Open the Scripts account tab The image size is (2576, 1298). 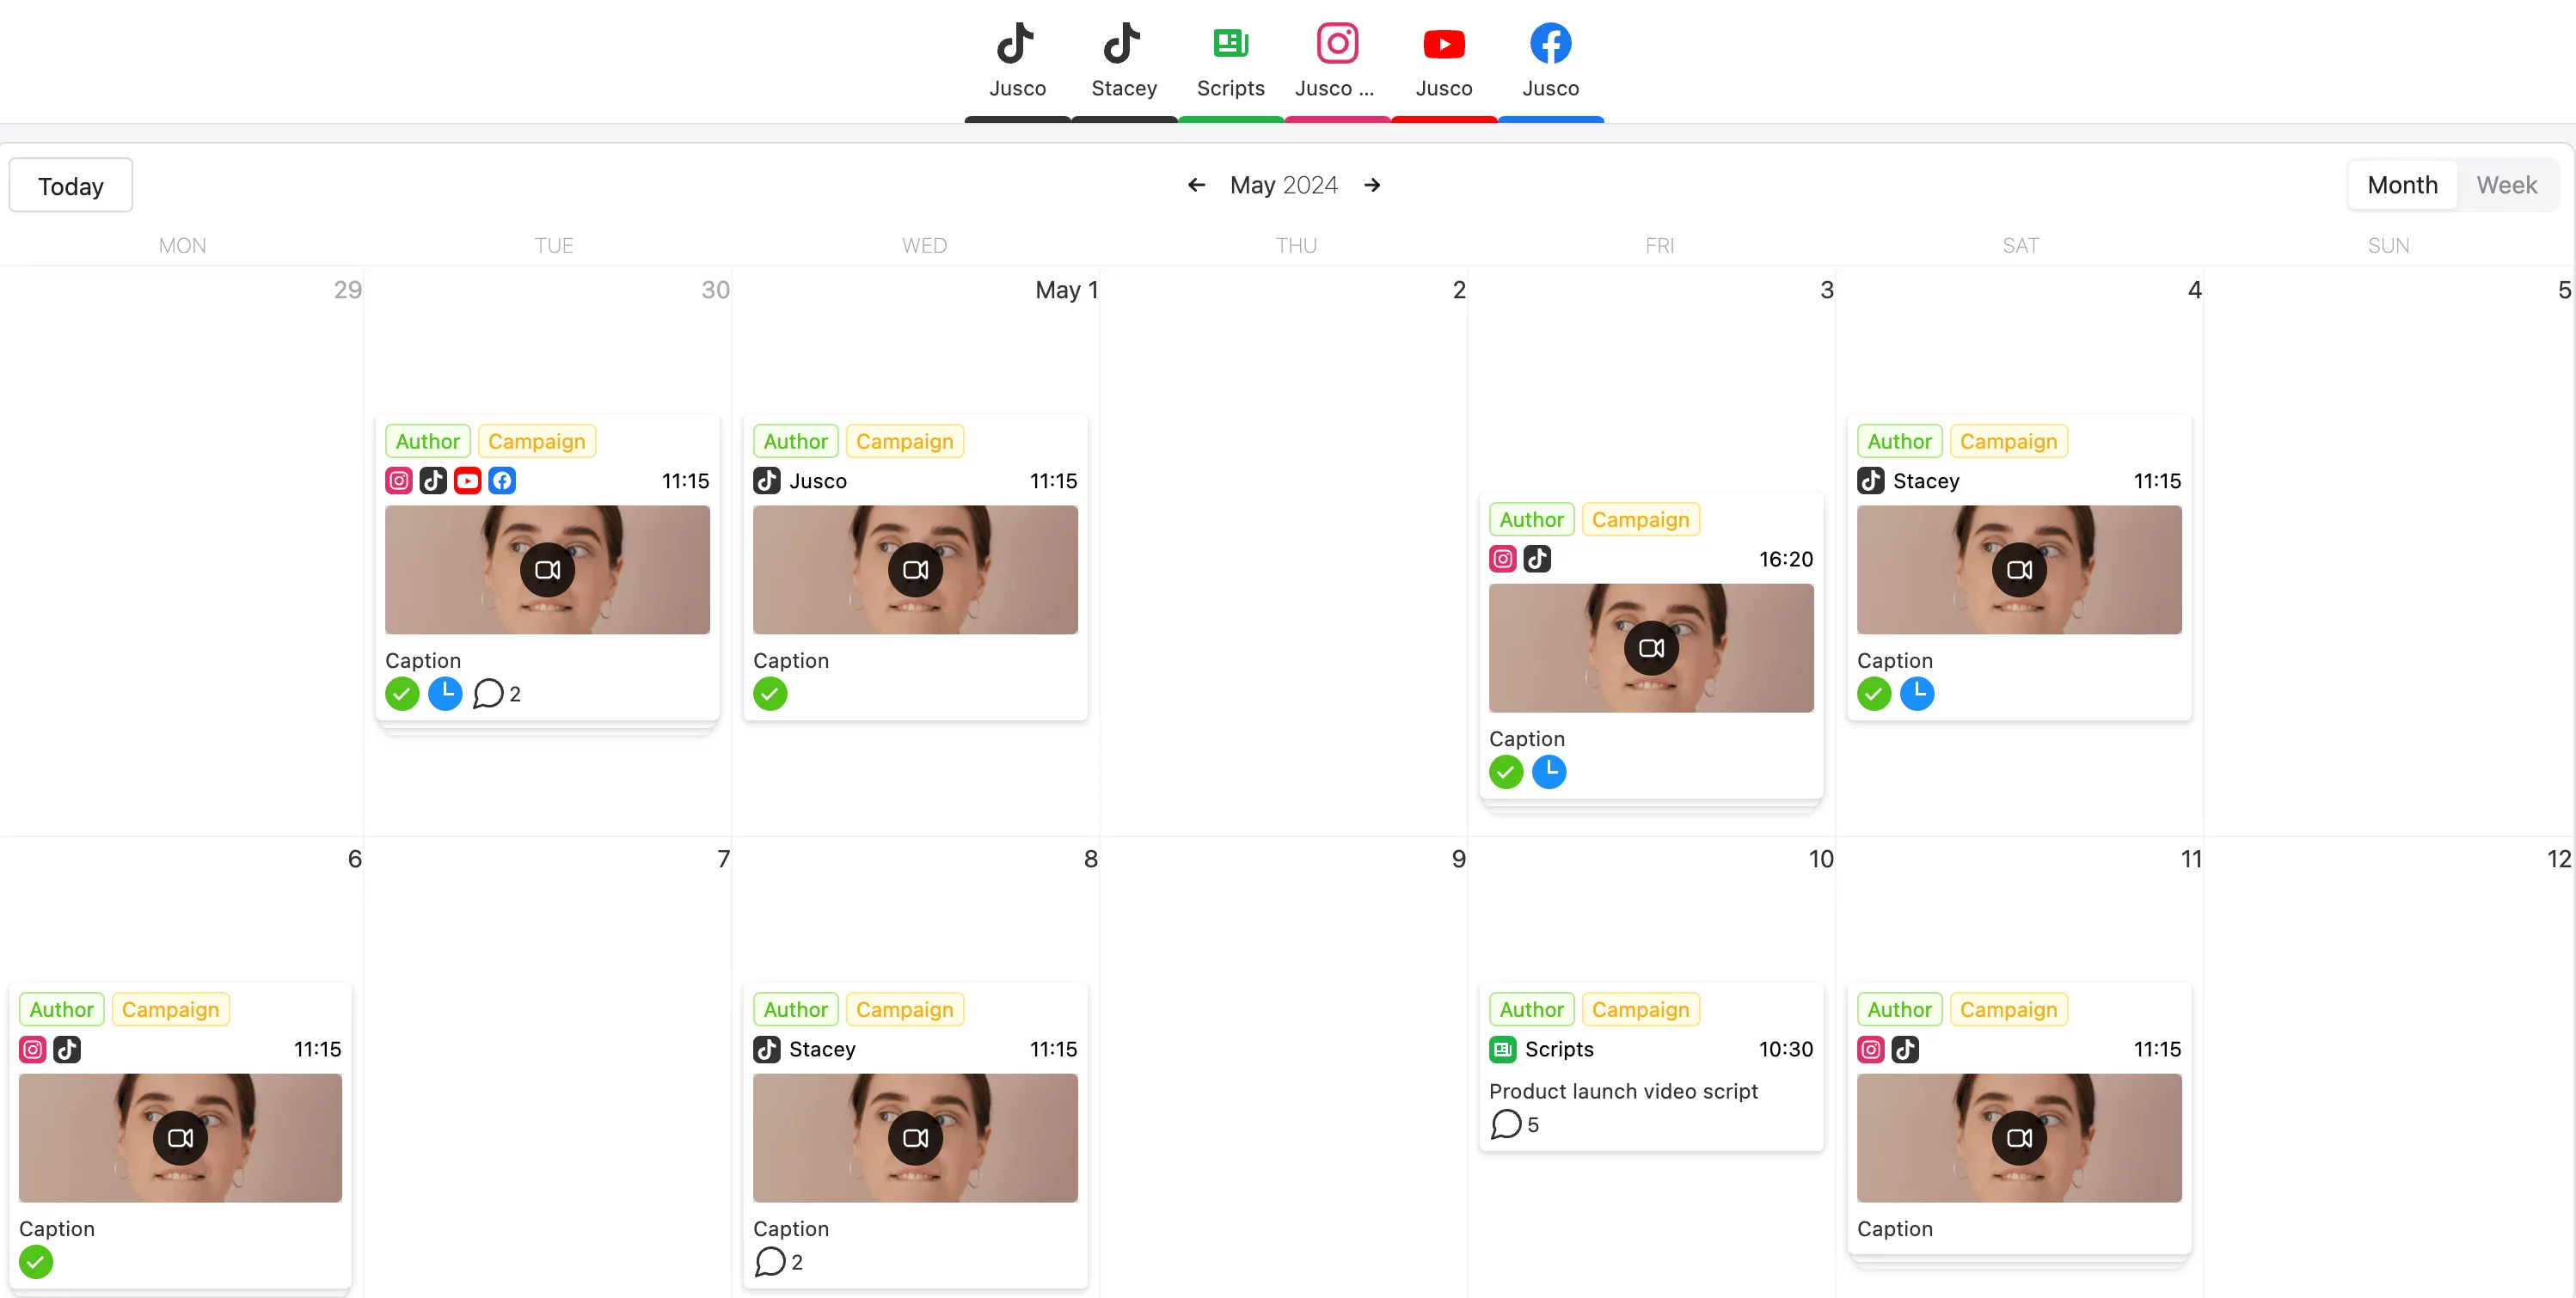[x=1230, y=59]
